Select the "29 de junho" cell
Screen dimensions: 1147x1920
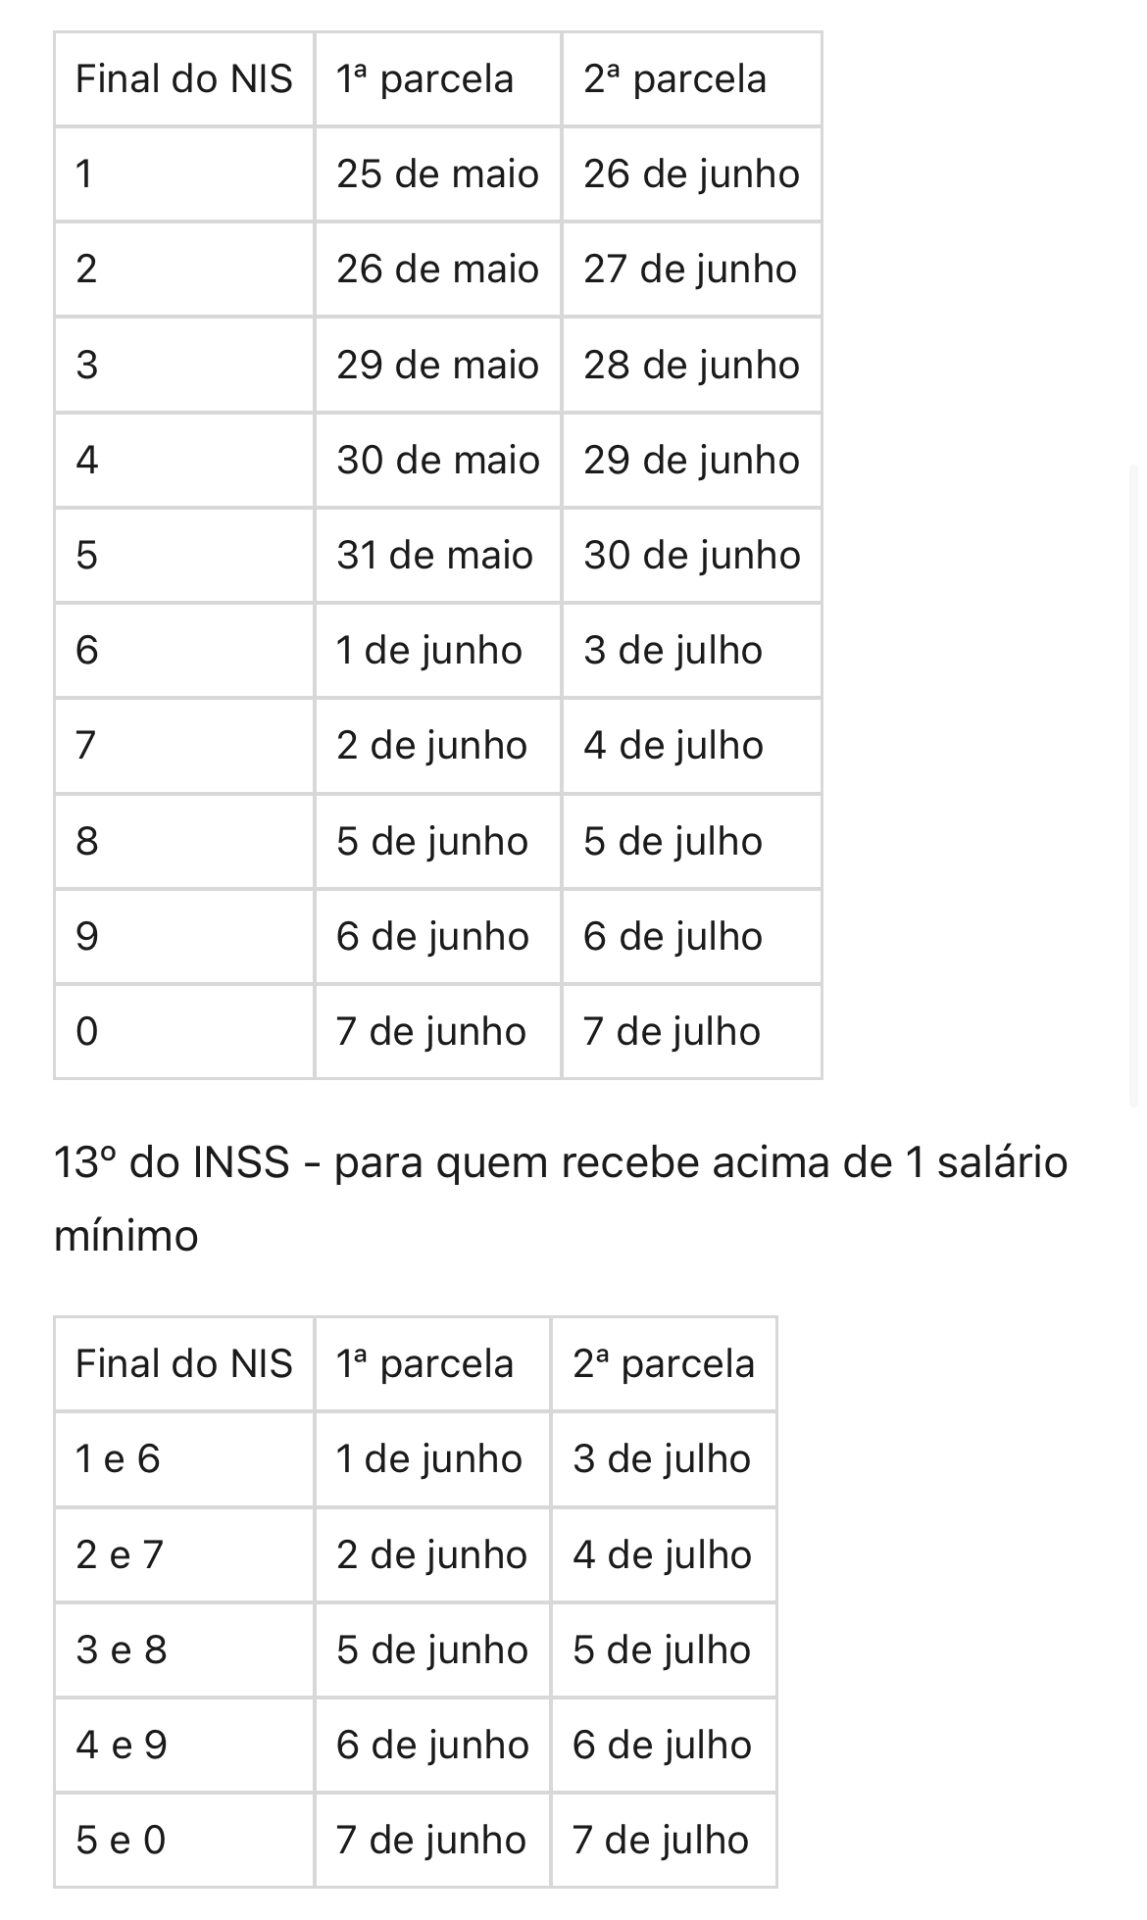click(x=691, y=460)
